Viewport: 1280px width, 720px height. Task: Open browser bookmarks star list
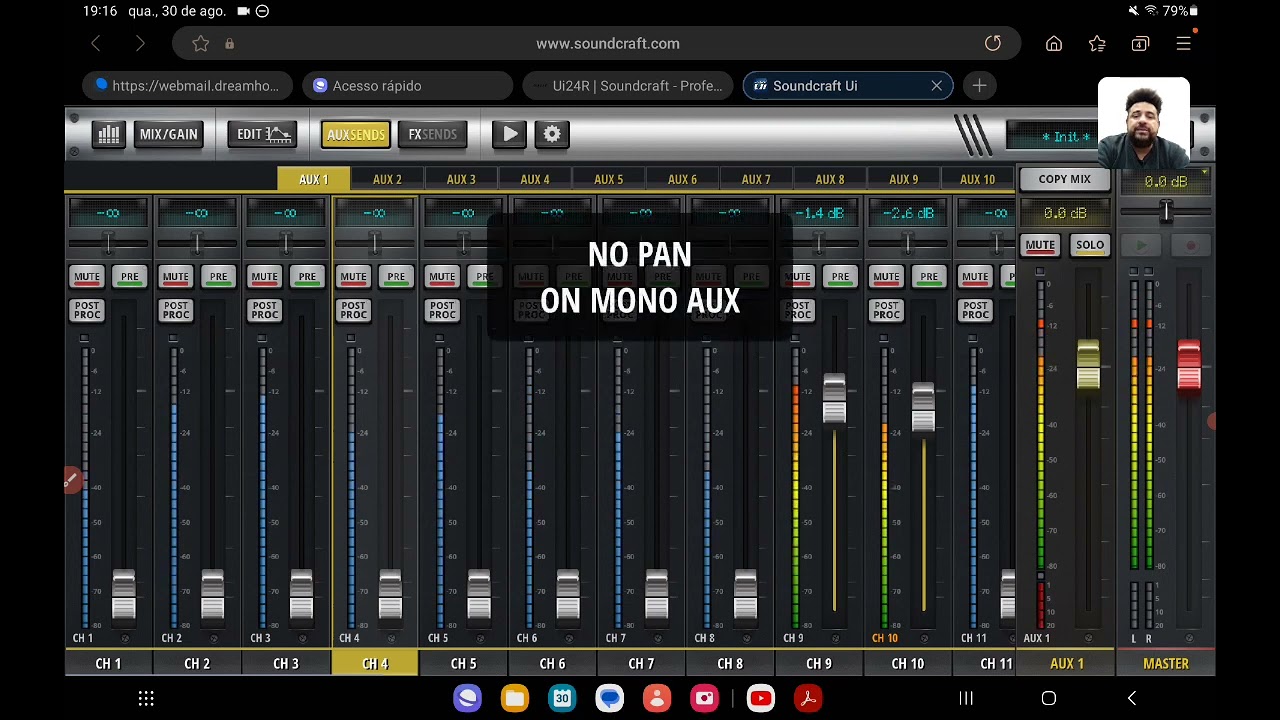(x=1097, y=44)
